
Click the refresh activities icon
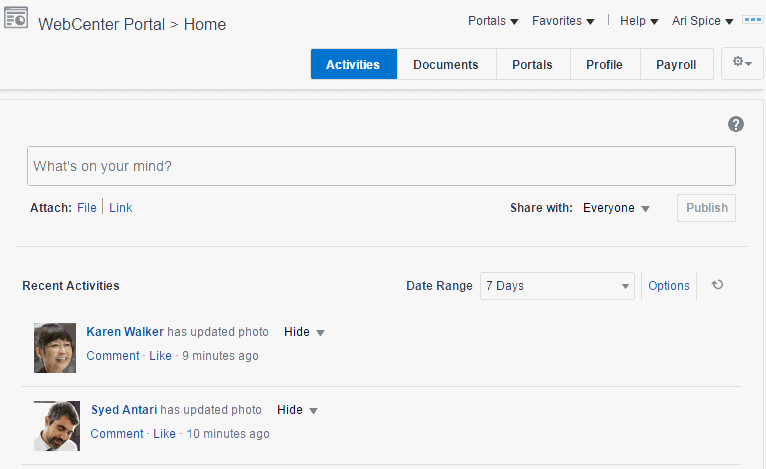717,285
